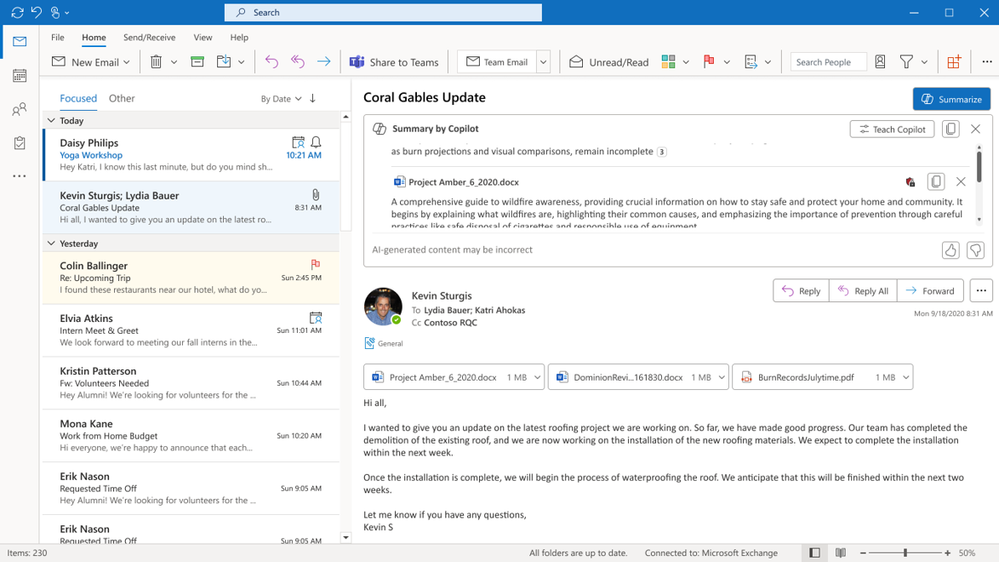Open the address book icon
Screen dimensions: 999x562
pos(880,62)
